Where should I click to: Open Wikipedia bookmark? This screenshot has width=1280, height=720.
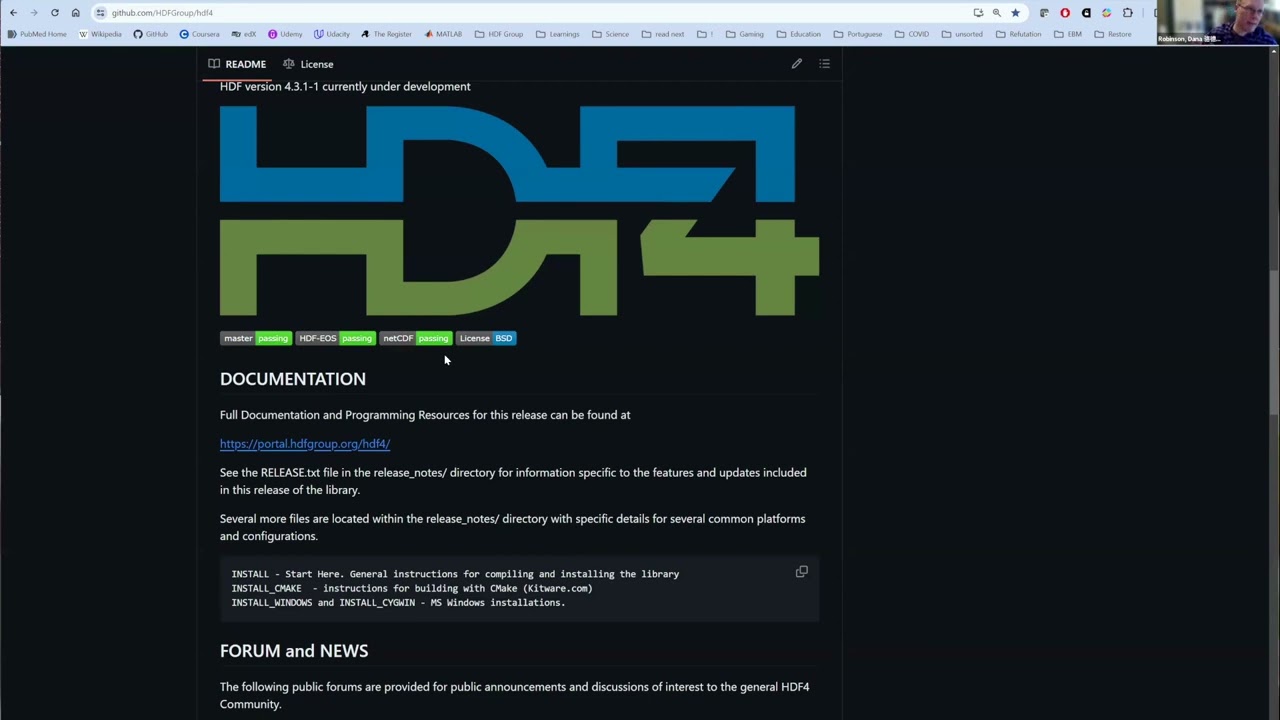pos(100,34)
